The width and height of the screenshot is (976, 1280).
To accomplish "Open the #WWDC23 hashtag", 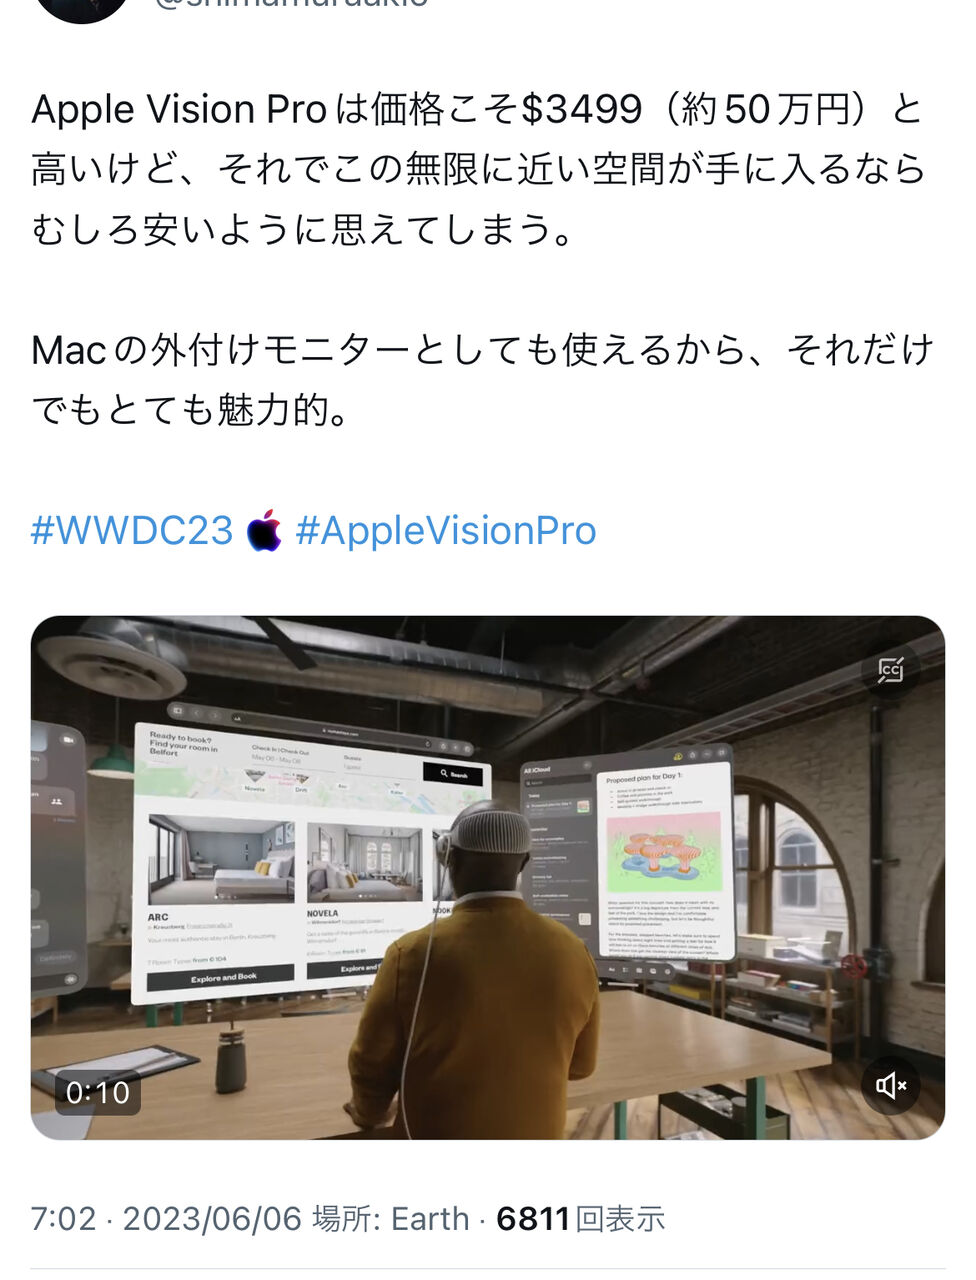I will [132, 531].
